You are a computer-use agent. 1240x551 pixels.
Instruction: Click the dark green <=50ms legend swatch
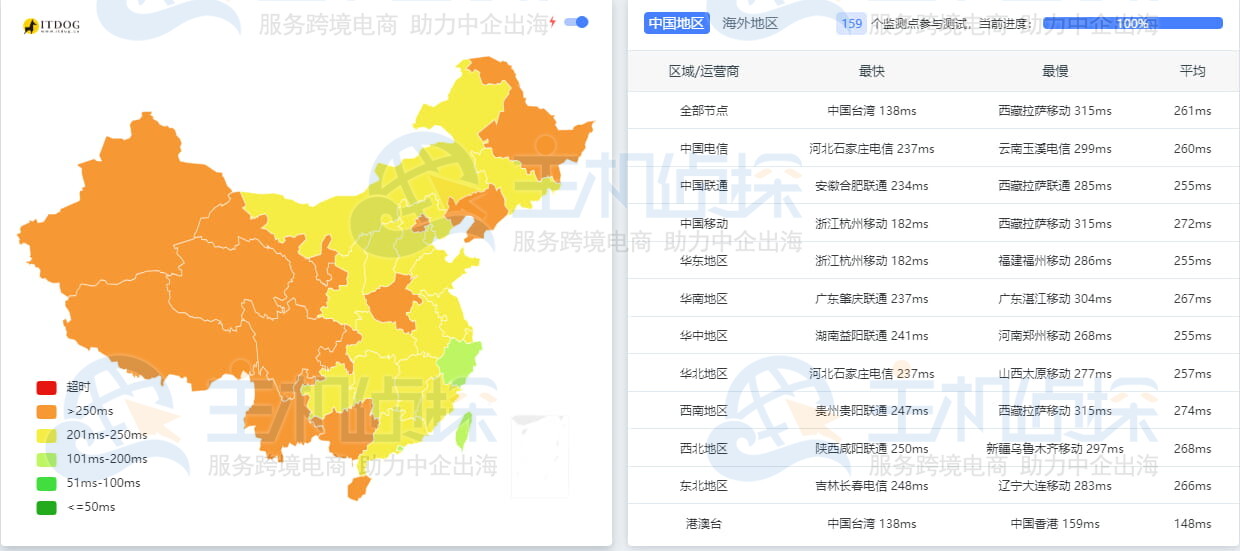click(46, 507)
